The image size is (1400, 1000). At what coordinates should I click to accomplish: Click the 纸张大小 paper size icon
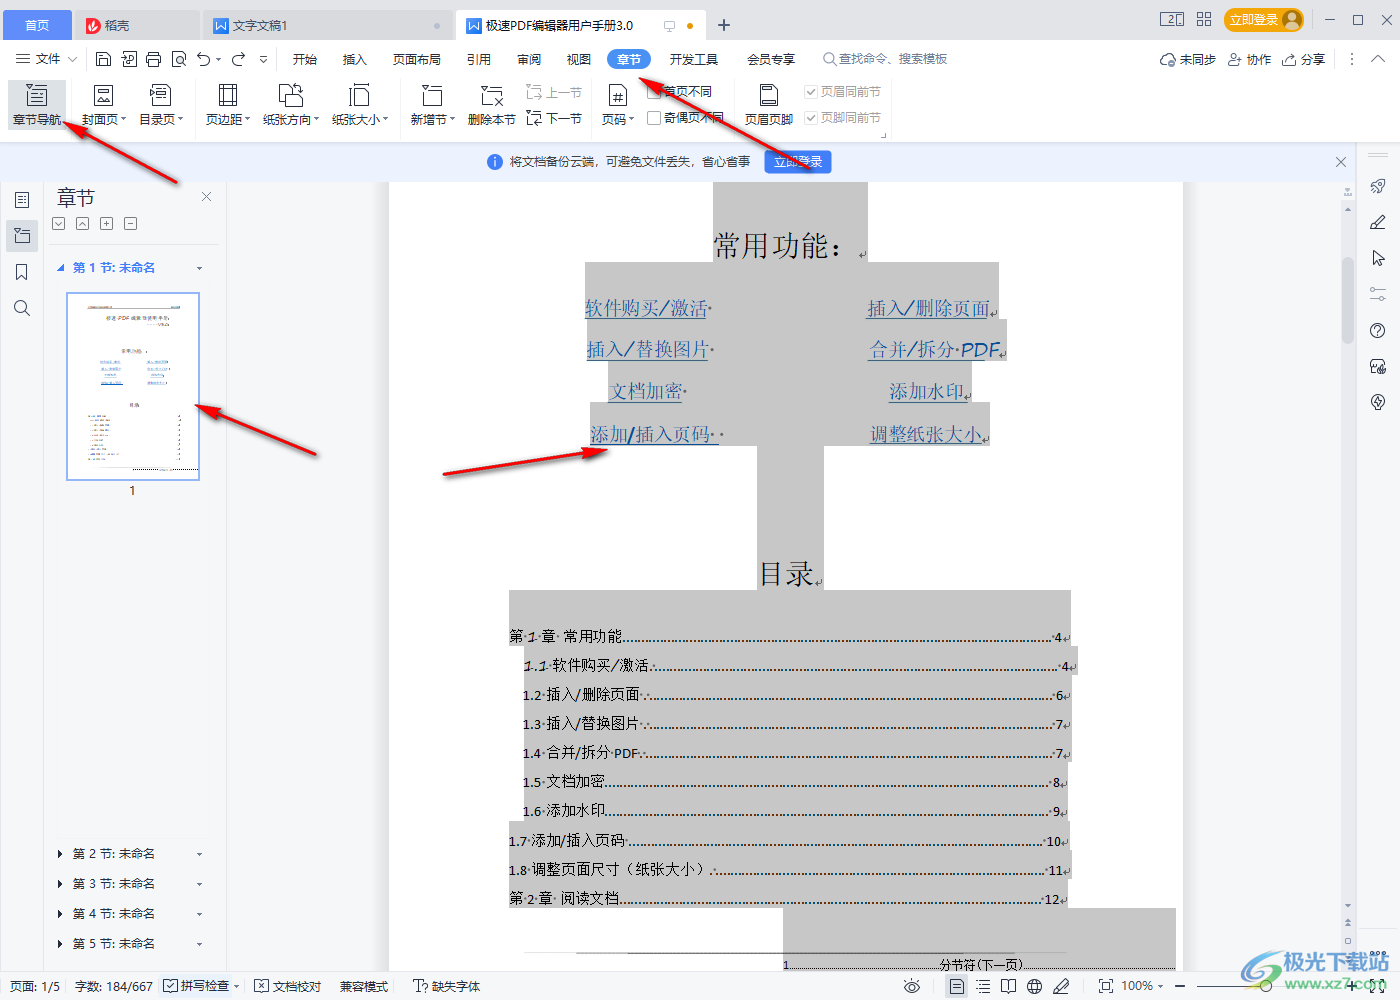tap(359, 95)
